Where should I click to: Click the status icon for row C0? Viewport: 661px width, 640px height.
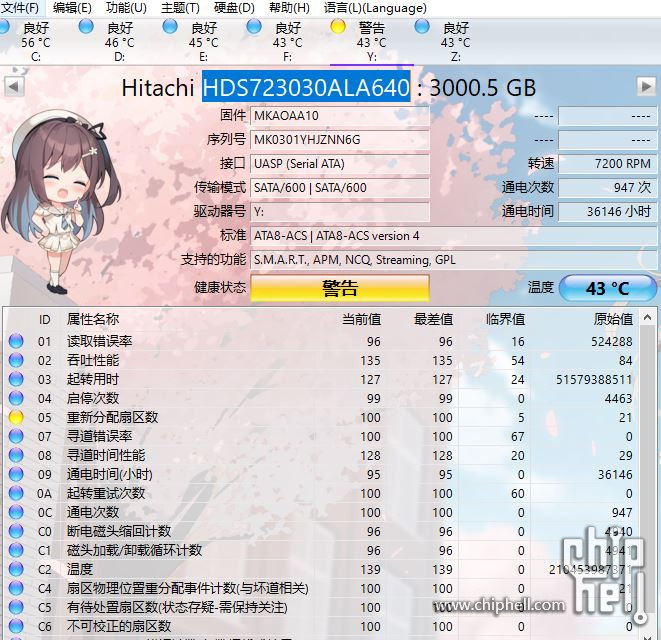click(16, 531)
